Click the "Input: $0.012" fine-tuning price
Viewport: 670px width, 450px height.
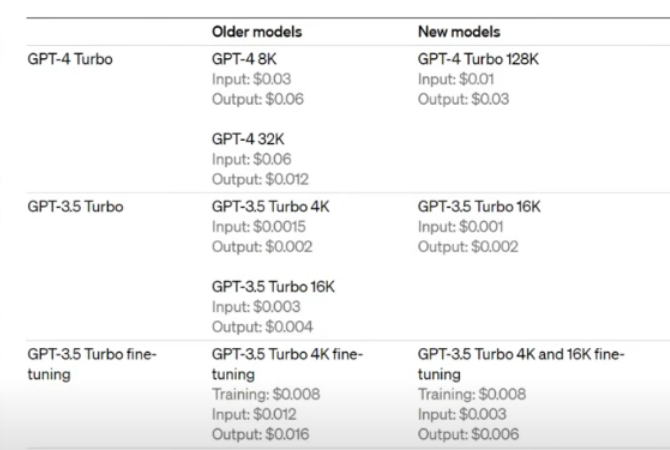tap(255, 415)
